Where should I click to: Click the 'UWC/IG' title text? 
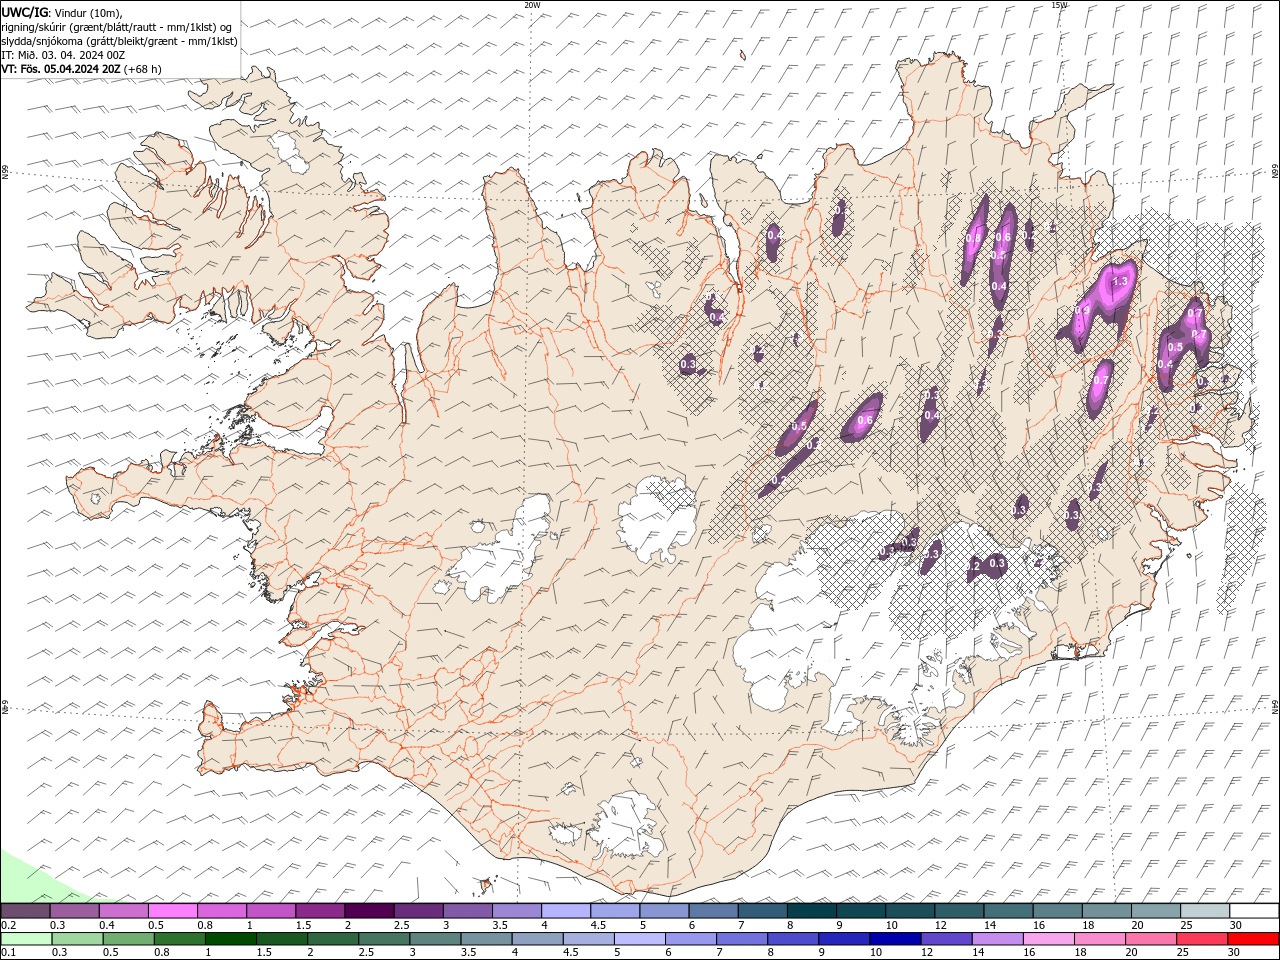[x=25, y=12]
